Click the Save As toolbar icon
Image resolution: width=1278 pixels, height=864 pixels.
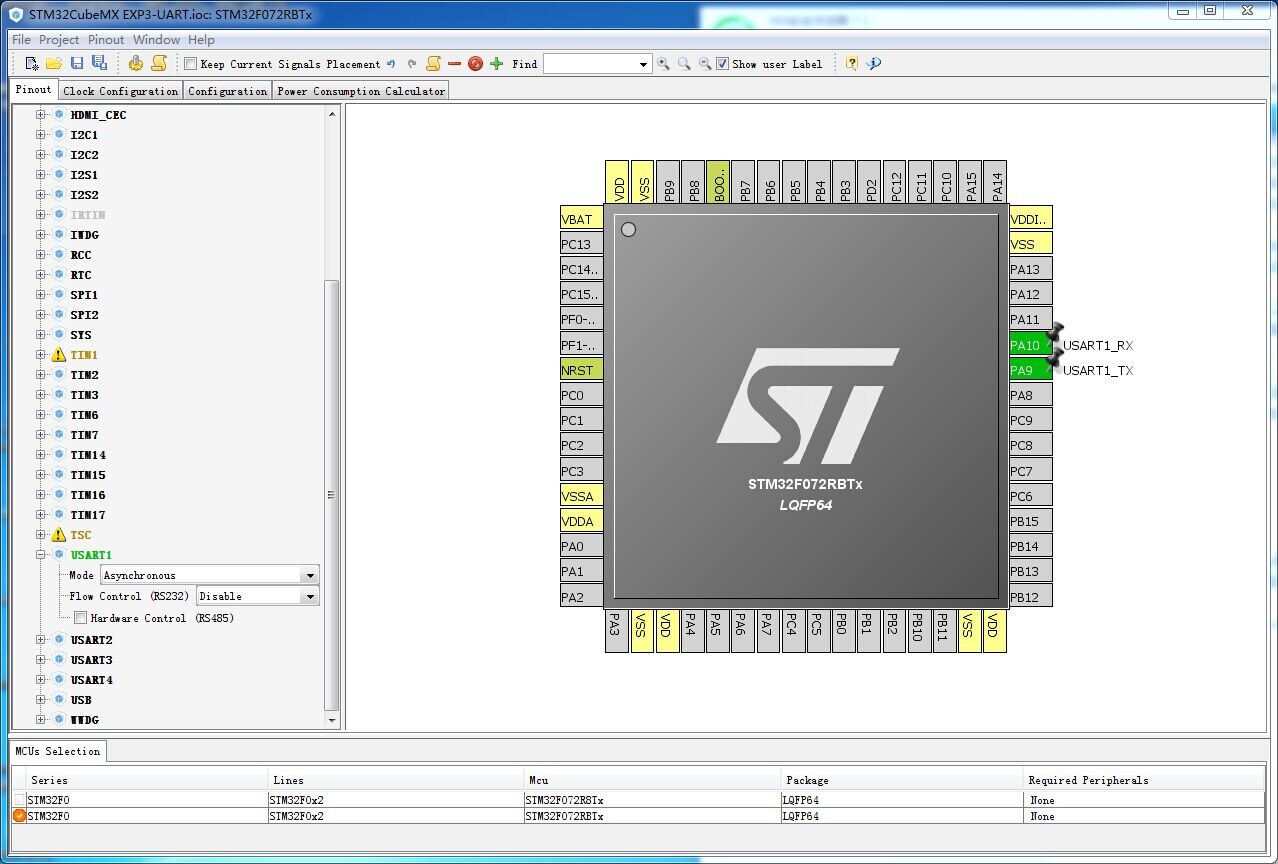99,64
